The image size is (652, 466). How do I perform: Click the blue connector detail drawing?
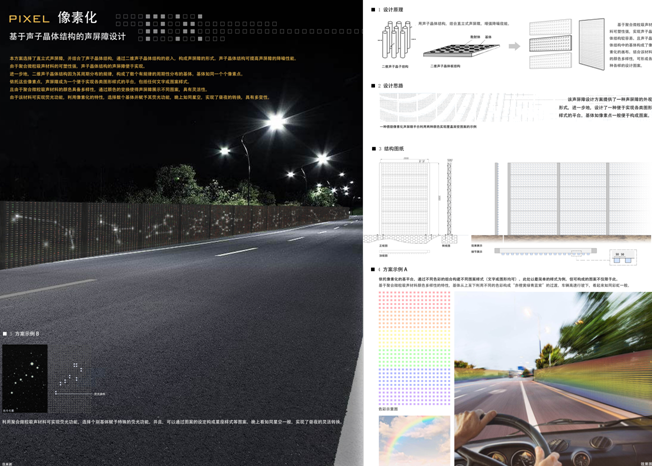623,257
